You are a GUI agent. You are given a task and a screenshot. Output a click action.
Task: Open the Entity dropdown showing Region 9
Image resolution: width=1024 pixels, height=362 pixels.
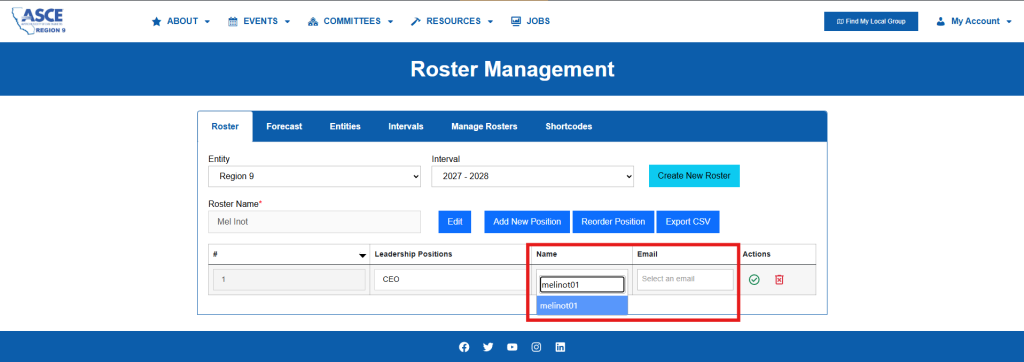315,176
